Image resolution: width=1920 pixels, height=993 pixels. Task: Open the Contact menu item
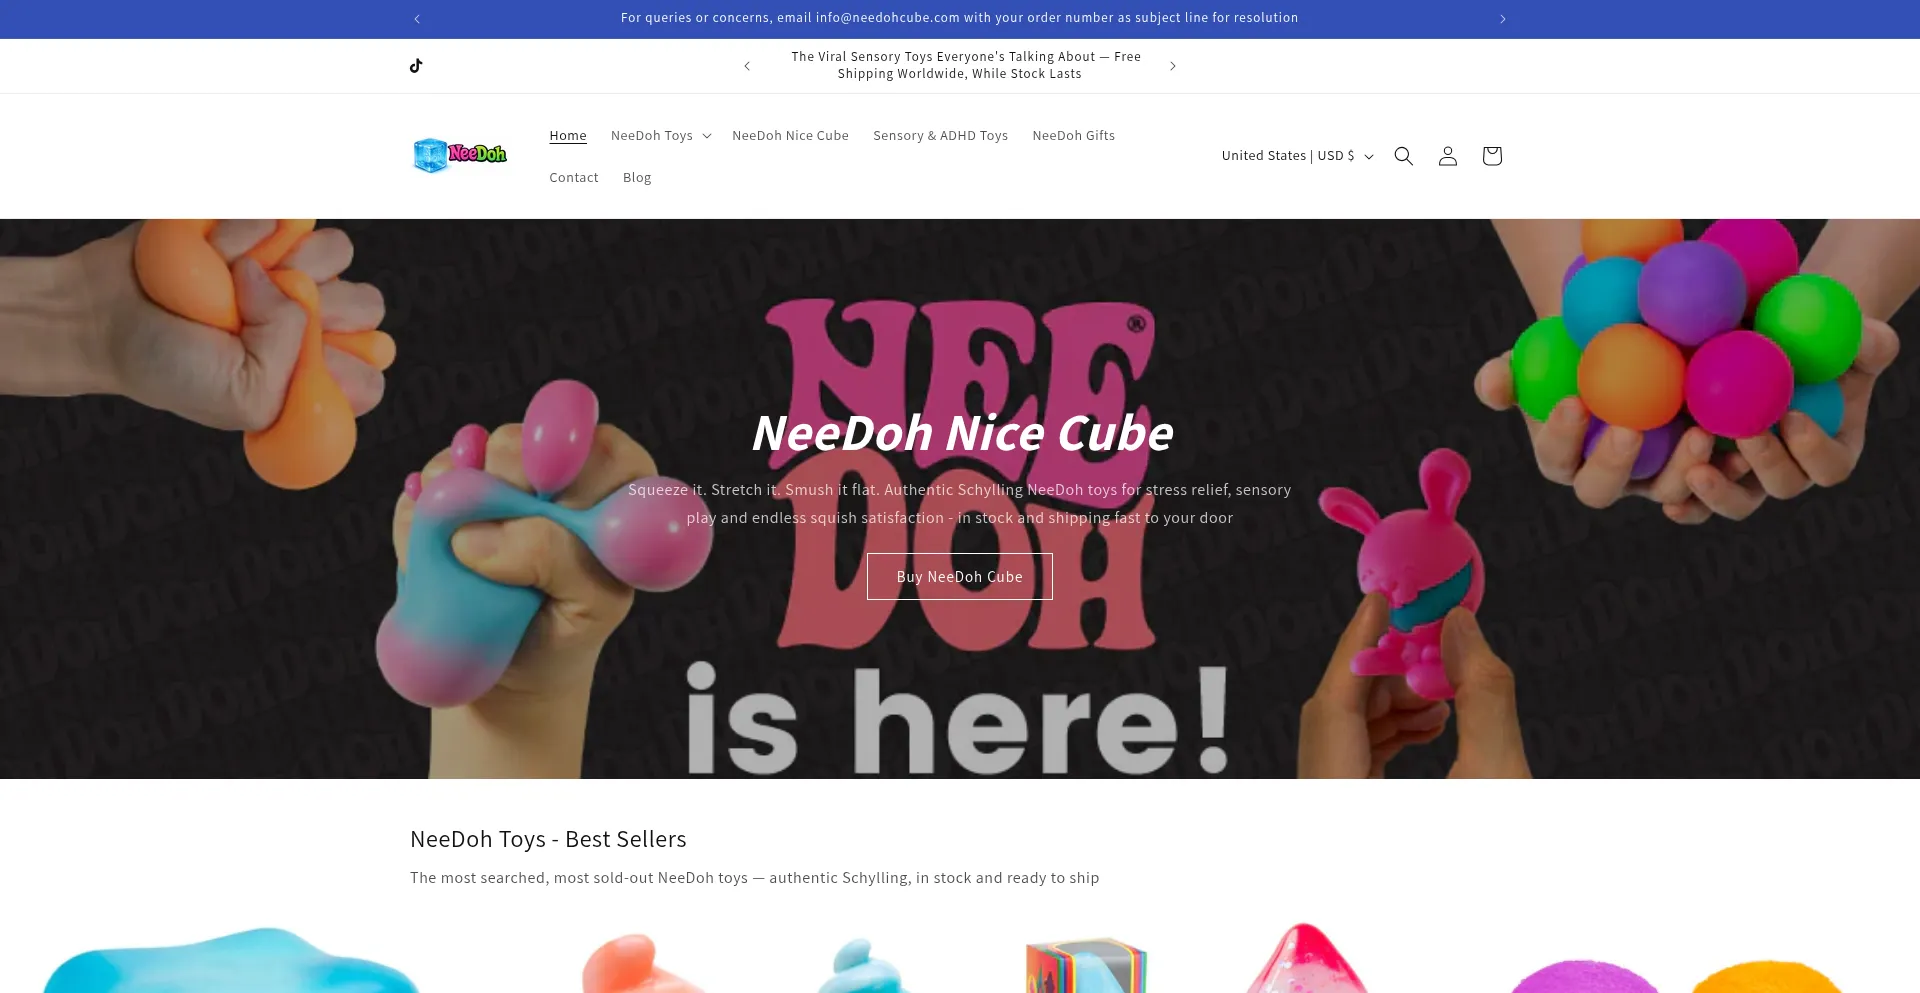tap(573, 178)
